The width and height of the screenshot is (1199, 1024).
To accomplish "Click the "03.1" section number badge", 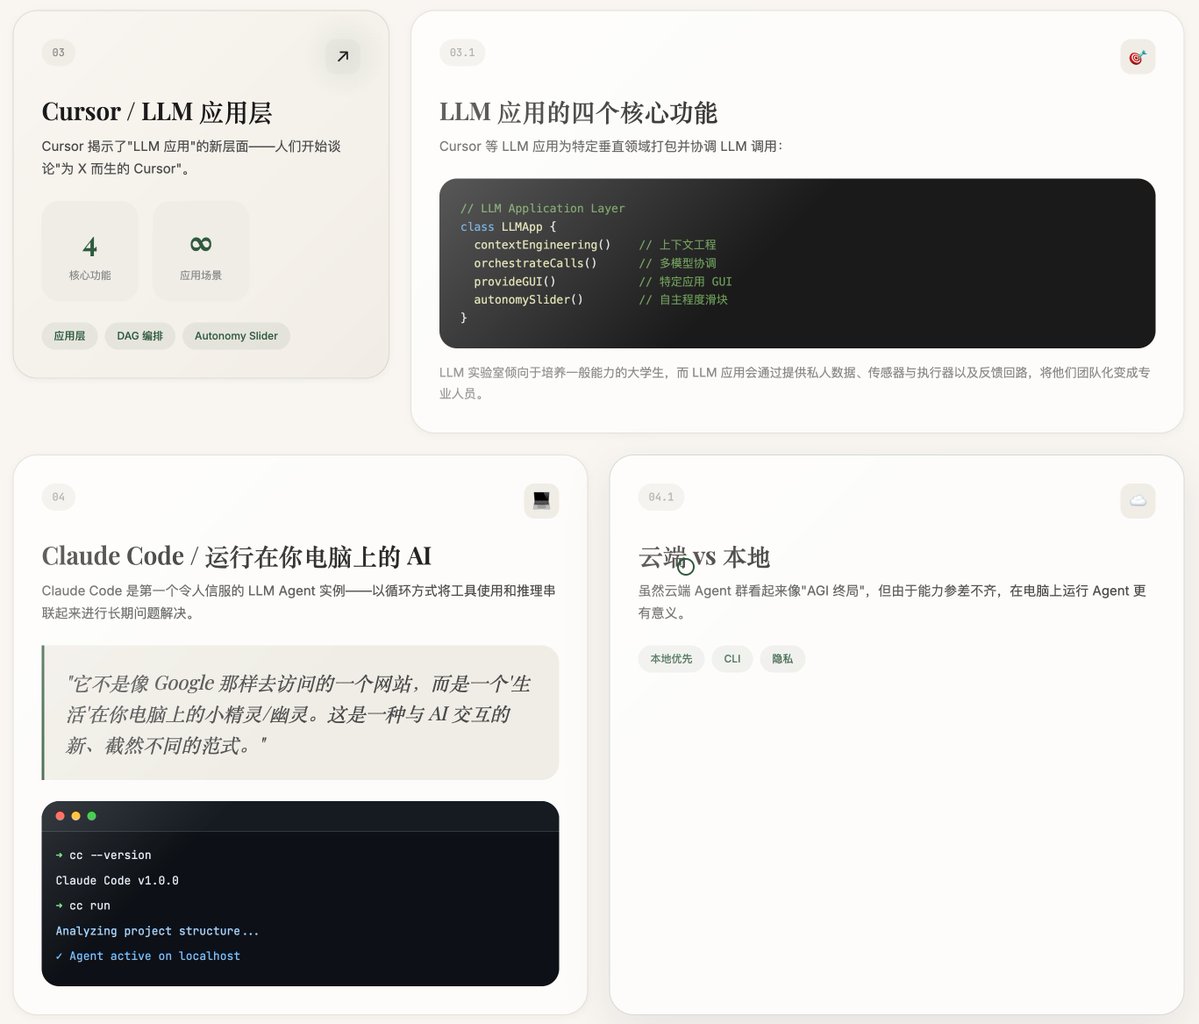I will (x=462, y=53).
